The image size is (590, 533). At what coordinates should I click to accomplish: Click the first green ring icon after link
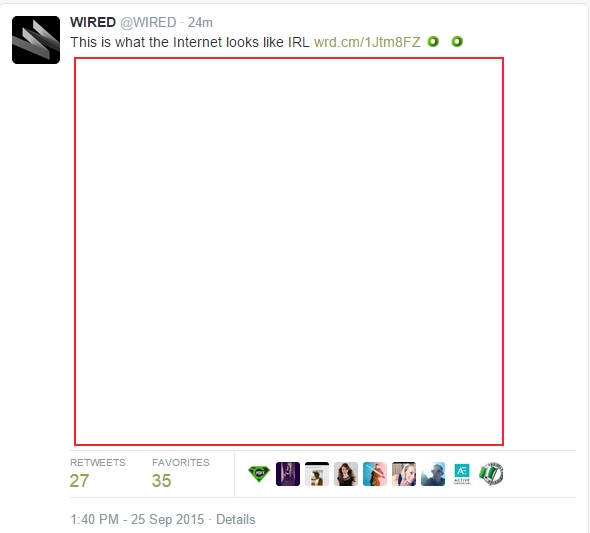click(x=433, y=41)
